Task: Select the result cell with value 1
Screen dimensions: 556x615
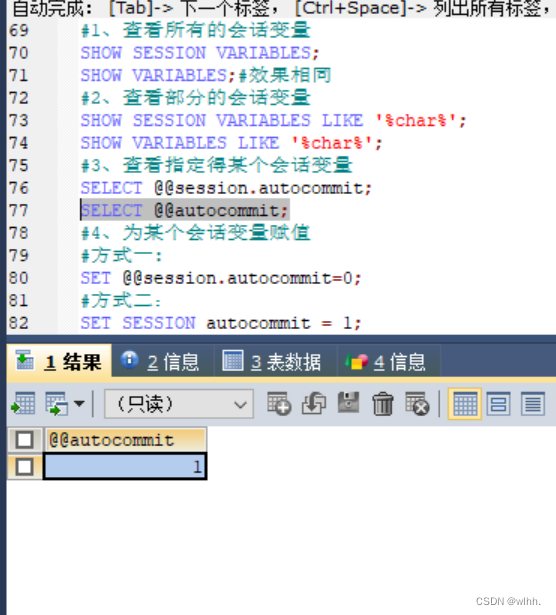Action: coord(125,466)
